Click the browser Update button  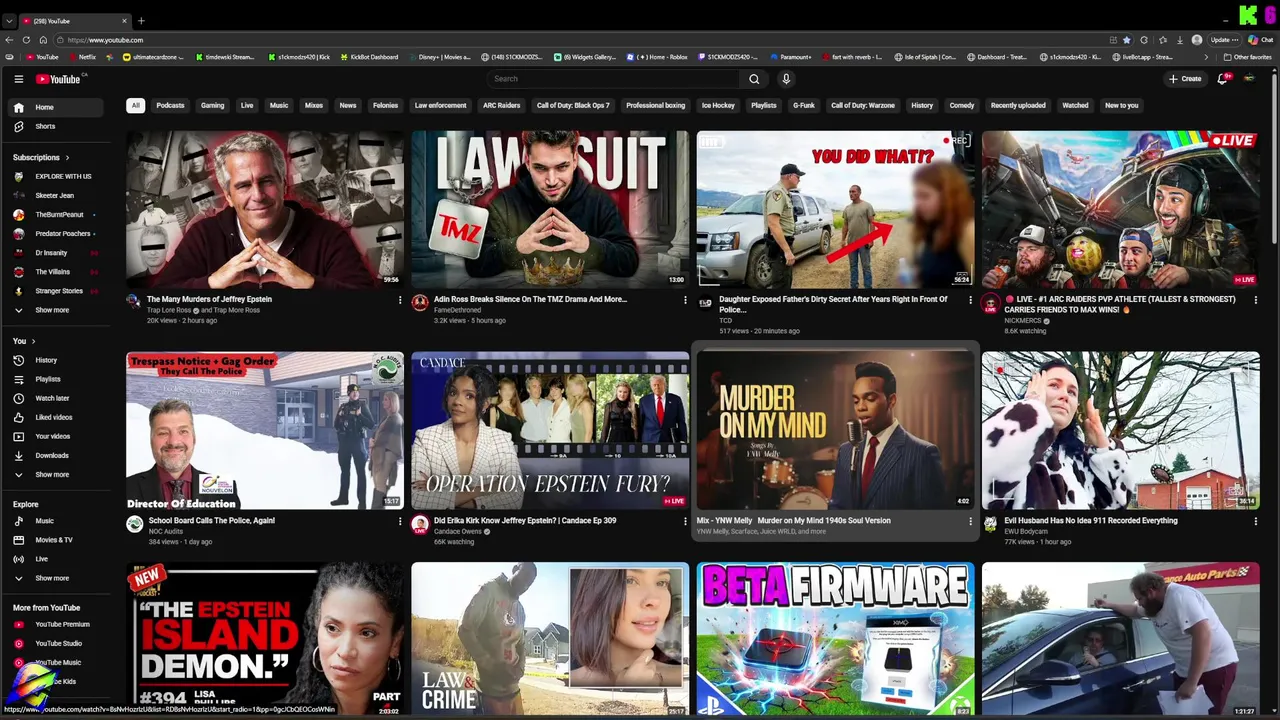(1224, 40)
